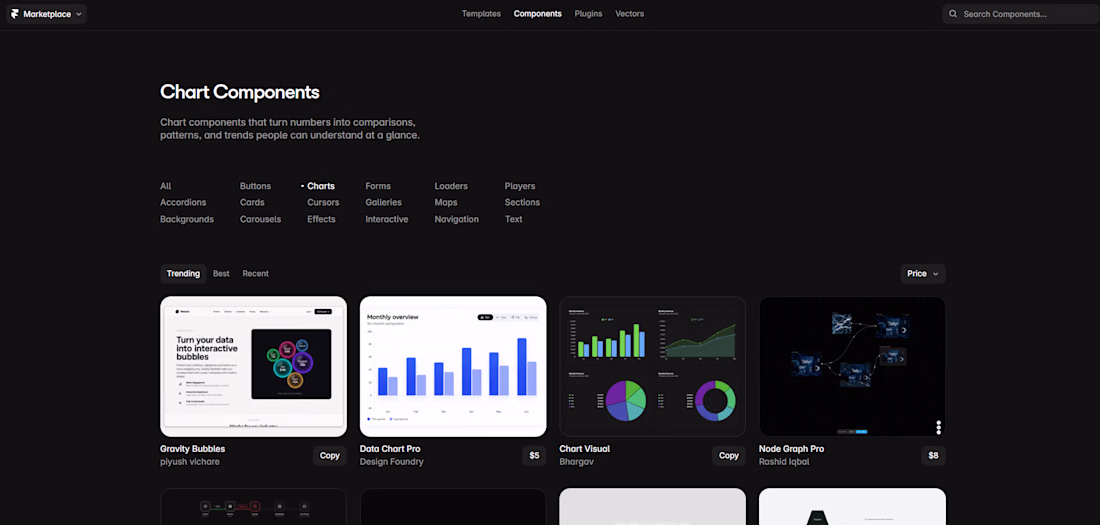Open the Marketplace dropdown menu
This screenshot has width=1100, height=525.
click(x=46, y=13)
